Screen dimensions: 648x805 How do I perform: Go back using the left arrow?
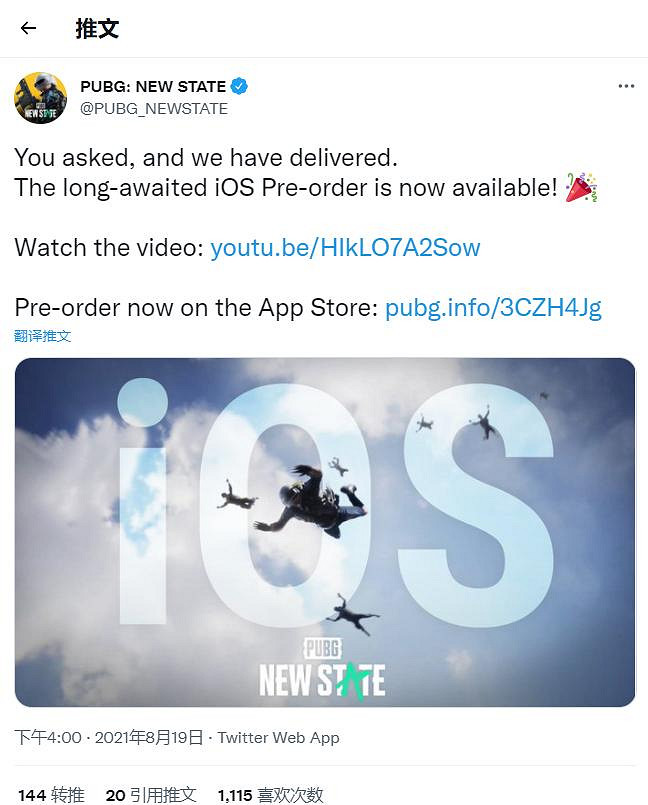click(x=28, y=28)
